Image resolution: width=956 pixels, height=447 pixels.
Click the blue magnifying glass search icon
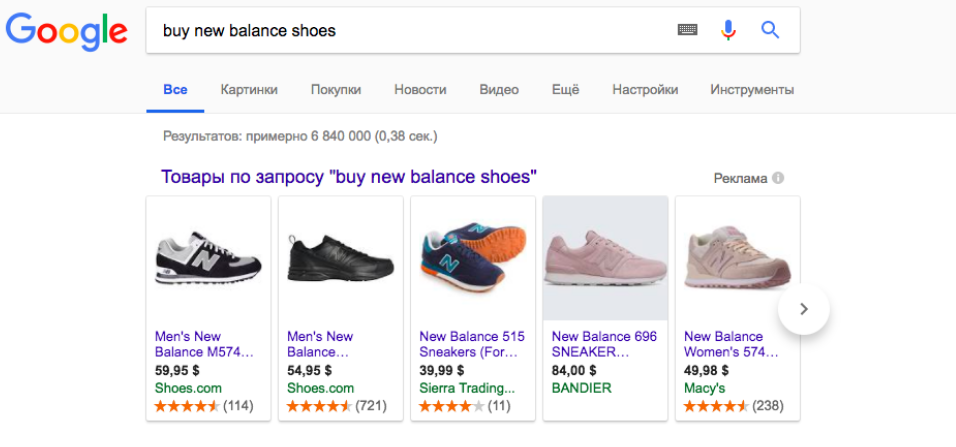[x=769, y=30]
